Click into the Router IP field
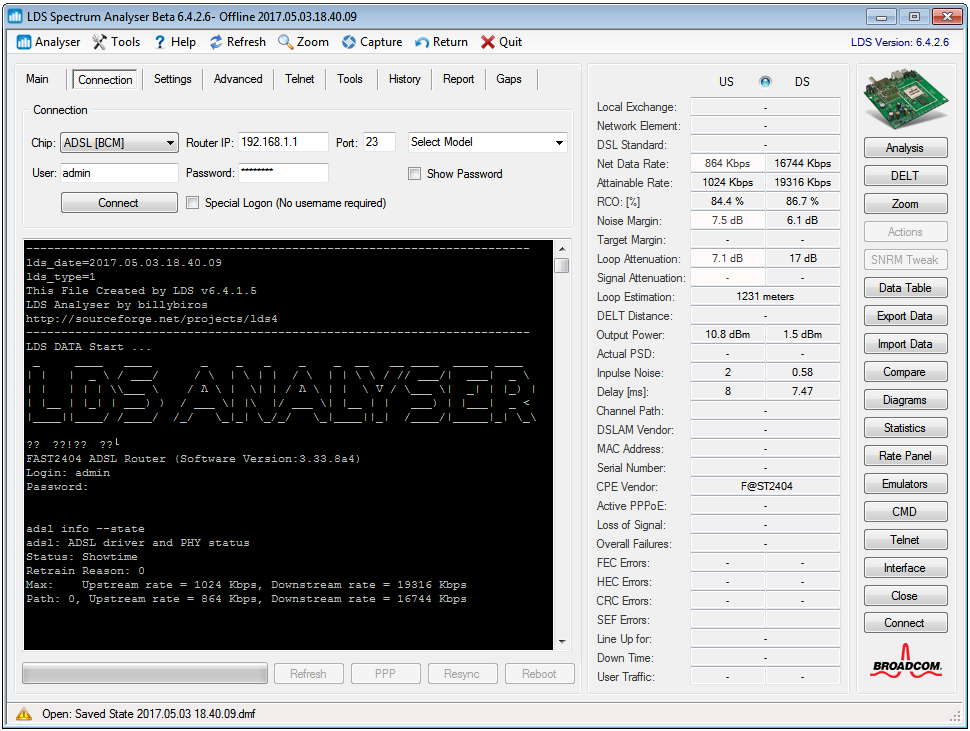Image resolution: width=970 pixels, height=731 pixels. point(283,143)
